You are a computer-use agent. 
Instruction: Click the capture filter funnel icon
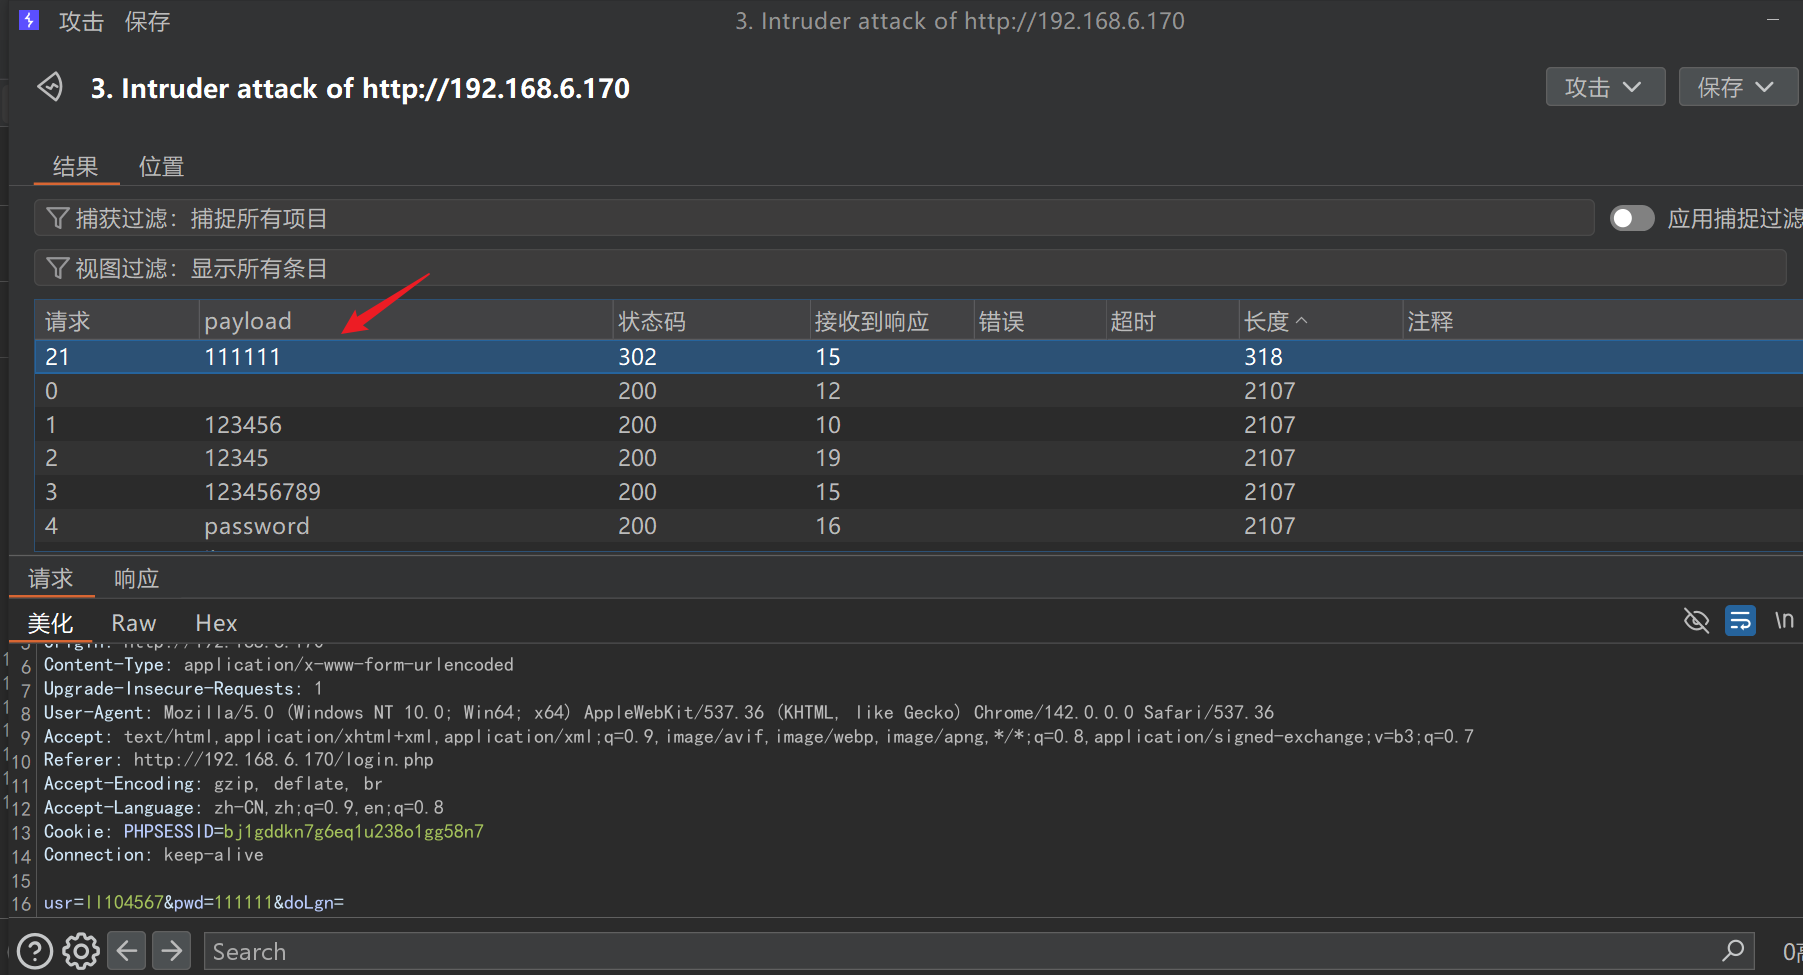tap(58, 218)
